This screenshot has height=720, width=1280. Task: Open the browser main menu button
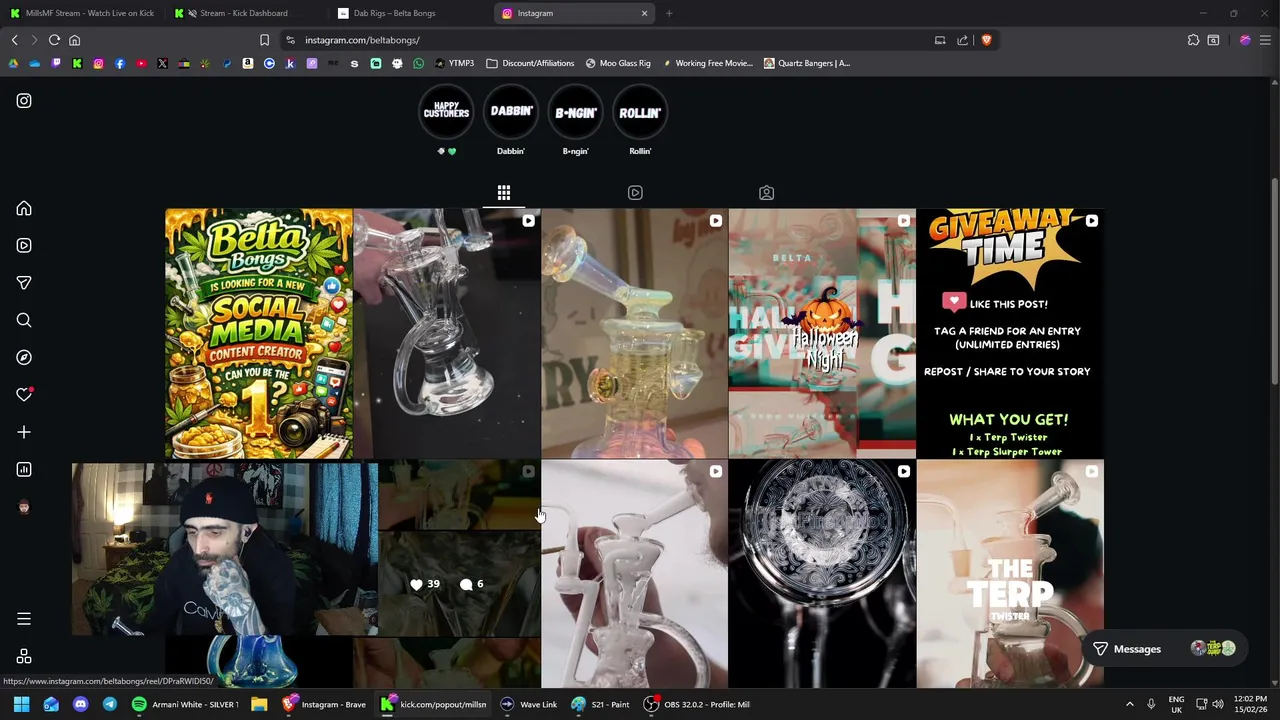click(x=1265, y=40)
